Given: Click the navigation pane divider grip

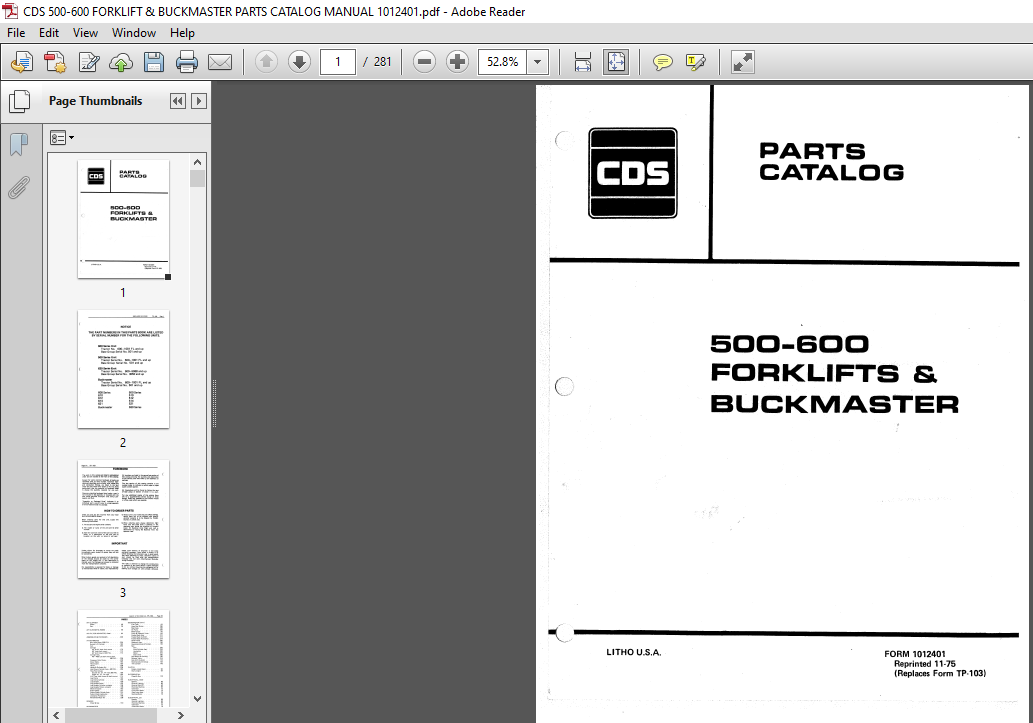Looking at the screenshot, I should tap(214, 403).
